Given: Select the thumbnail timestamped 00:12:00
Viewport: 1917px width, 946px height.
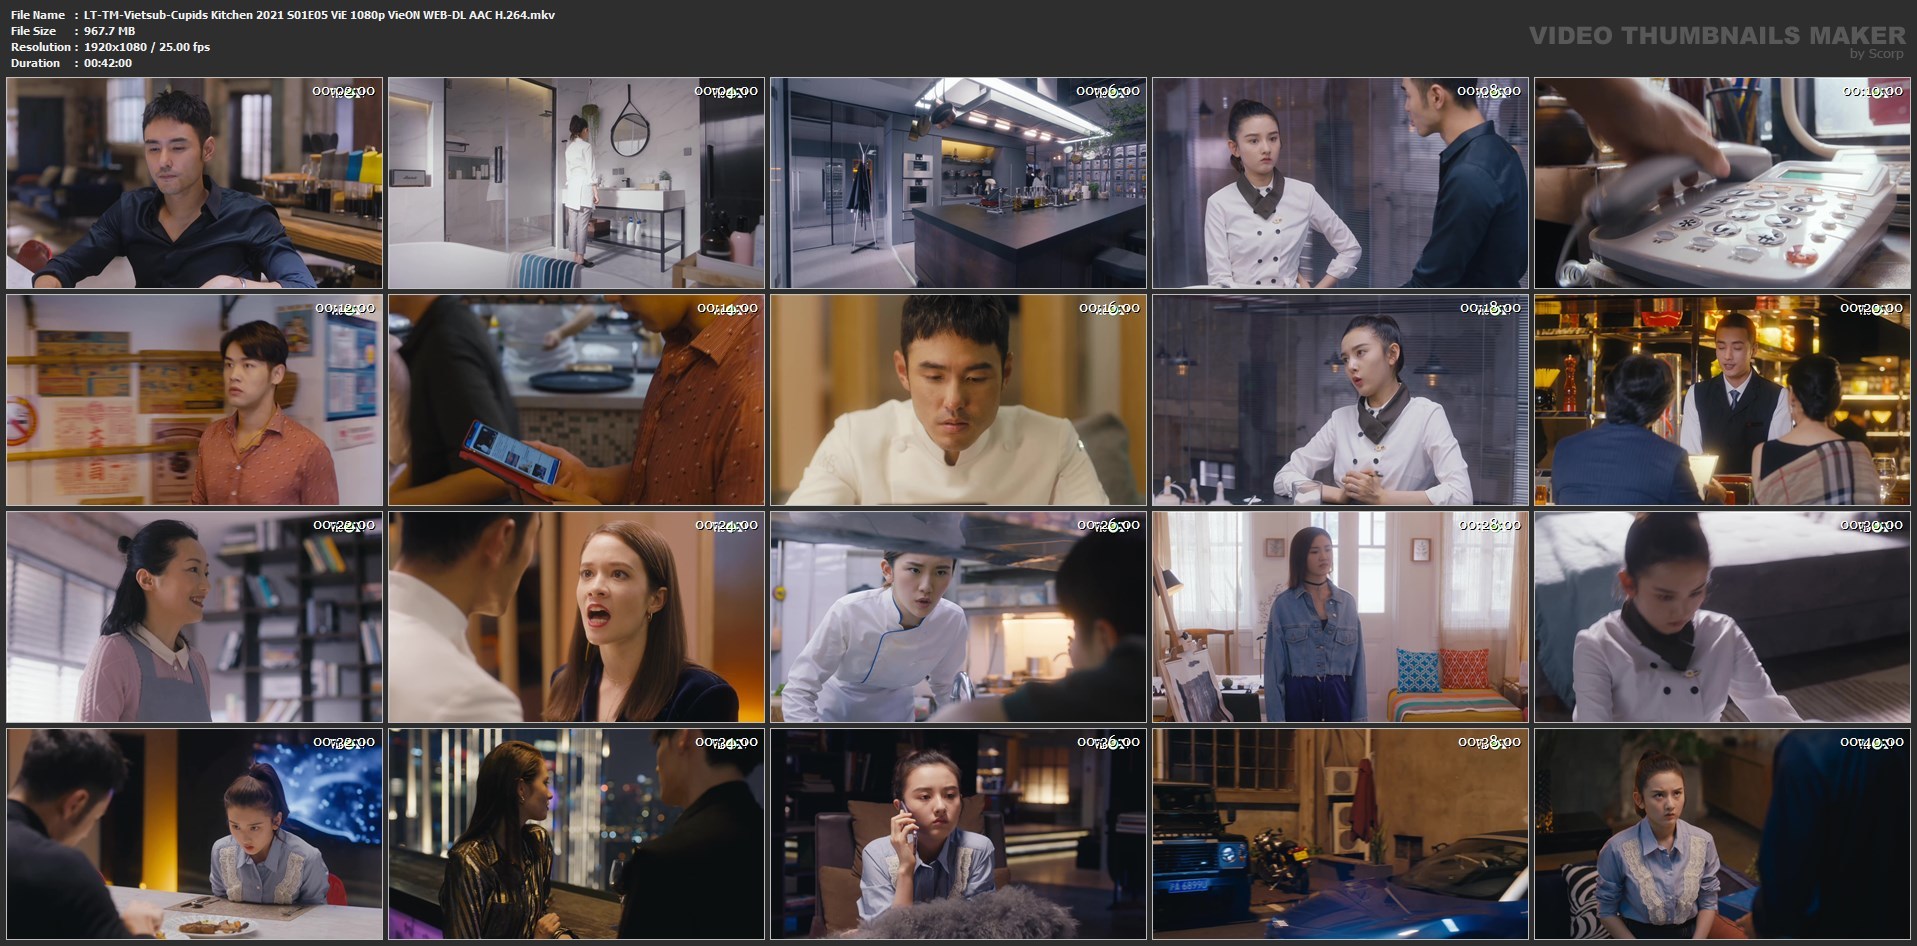Looking at the screenshot, I should click(194, 400).
